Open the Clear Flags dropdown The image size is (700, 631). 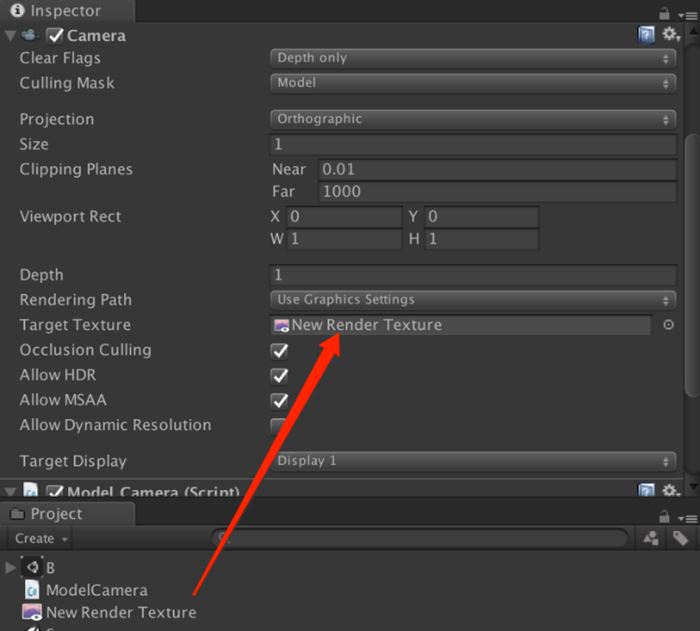pyautogui.click(x=473, y=58)
